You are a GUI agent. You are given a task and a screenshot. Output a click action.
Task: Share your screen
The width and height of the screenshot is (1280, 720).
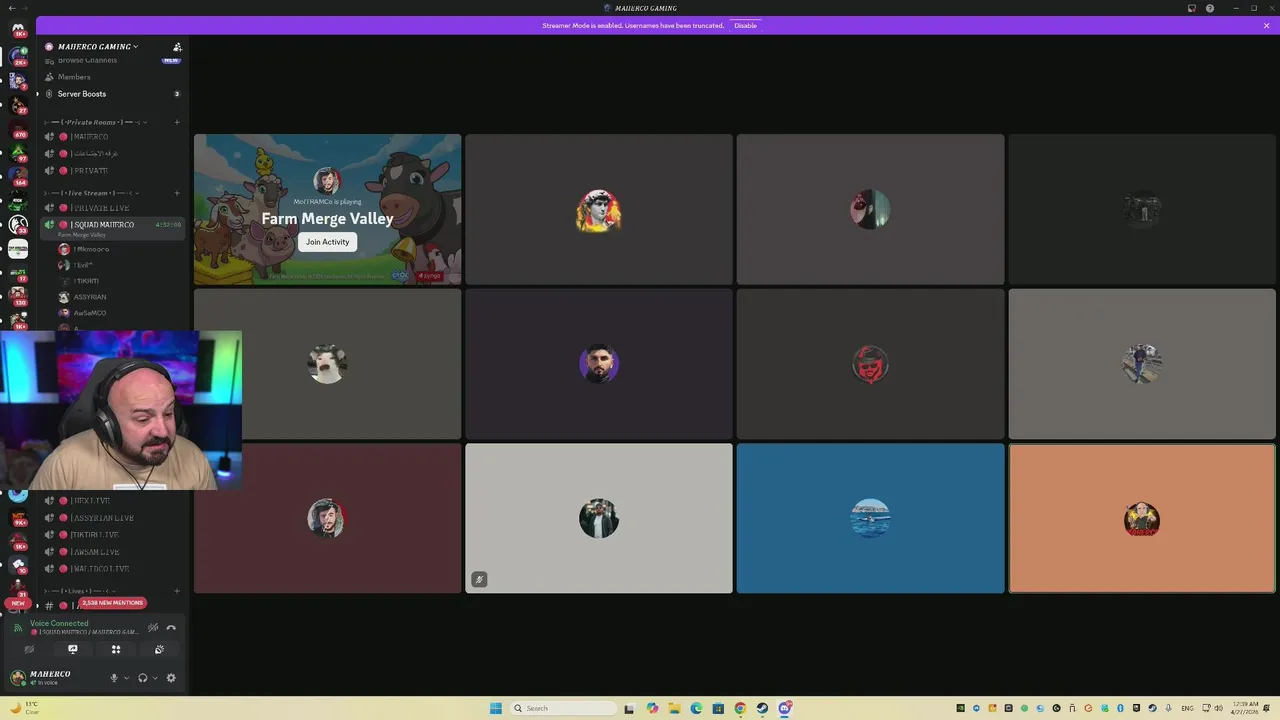coord(72,650)
